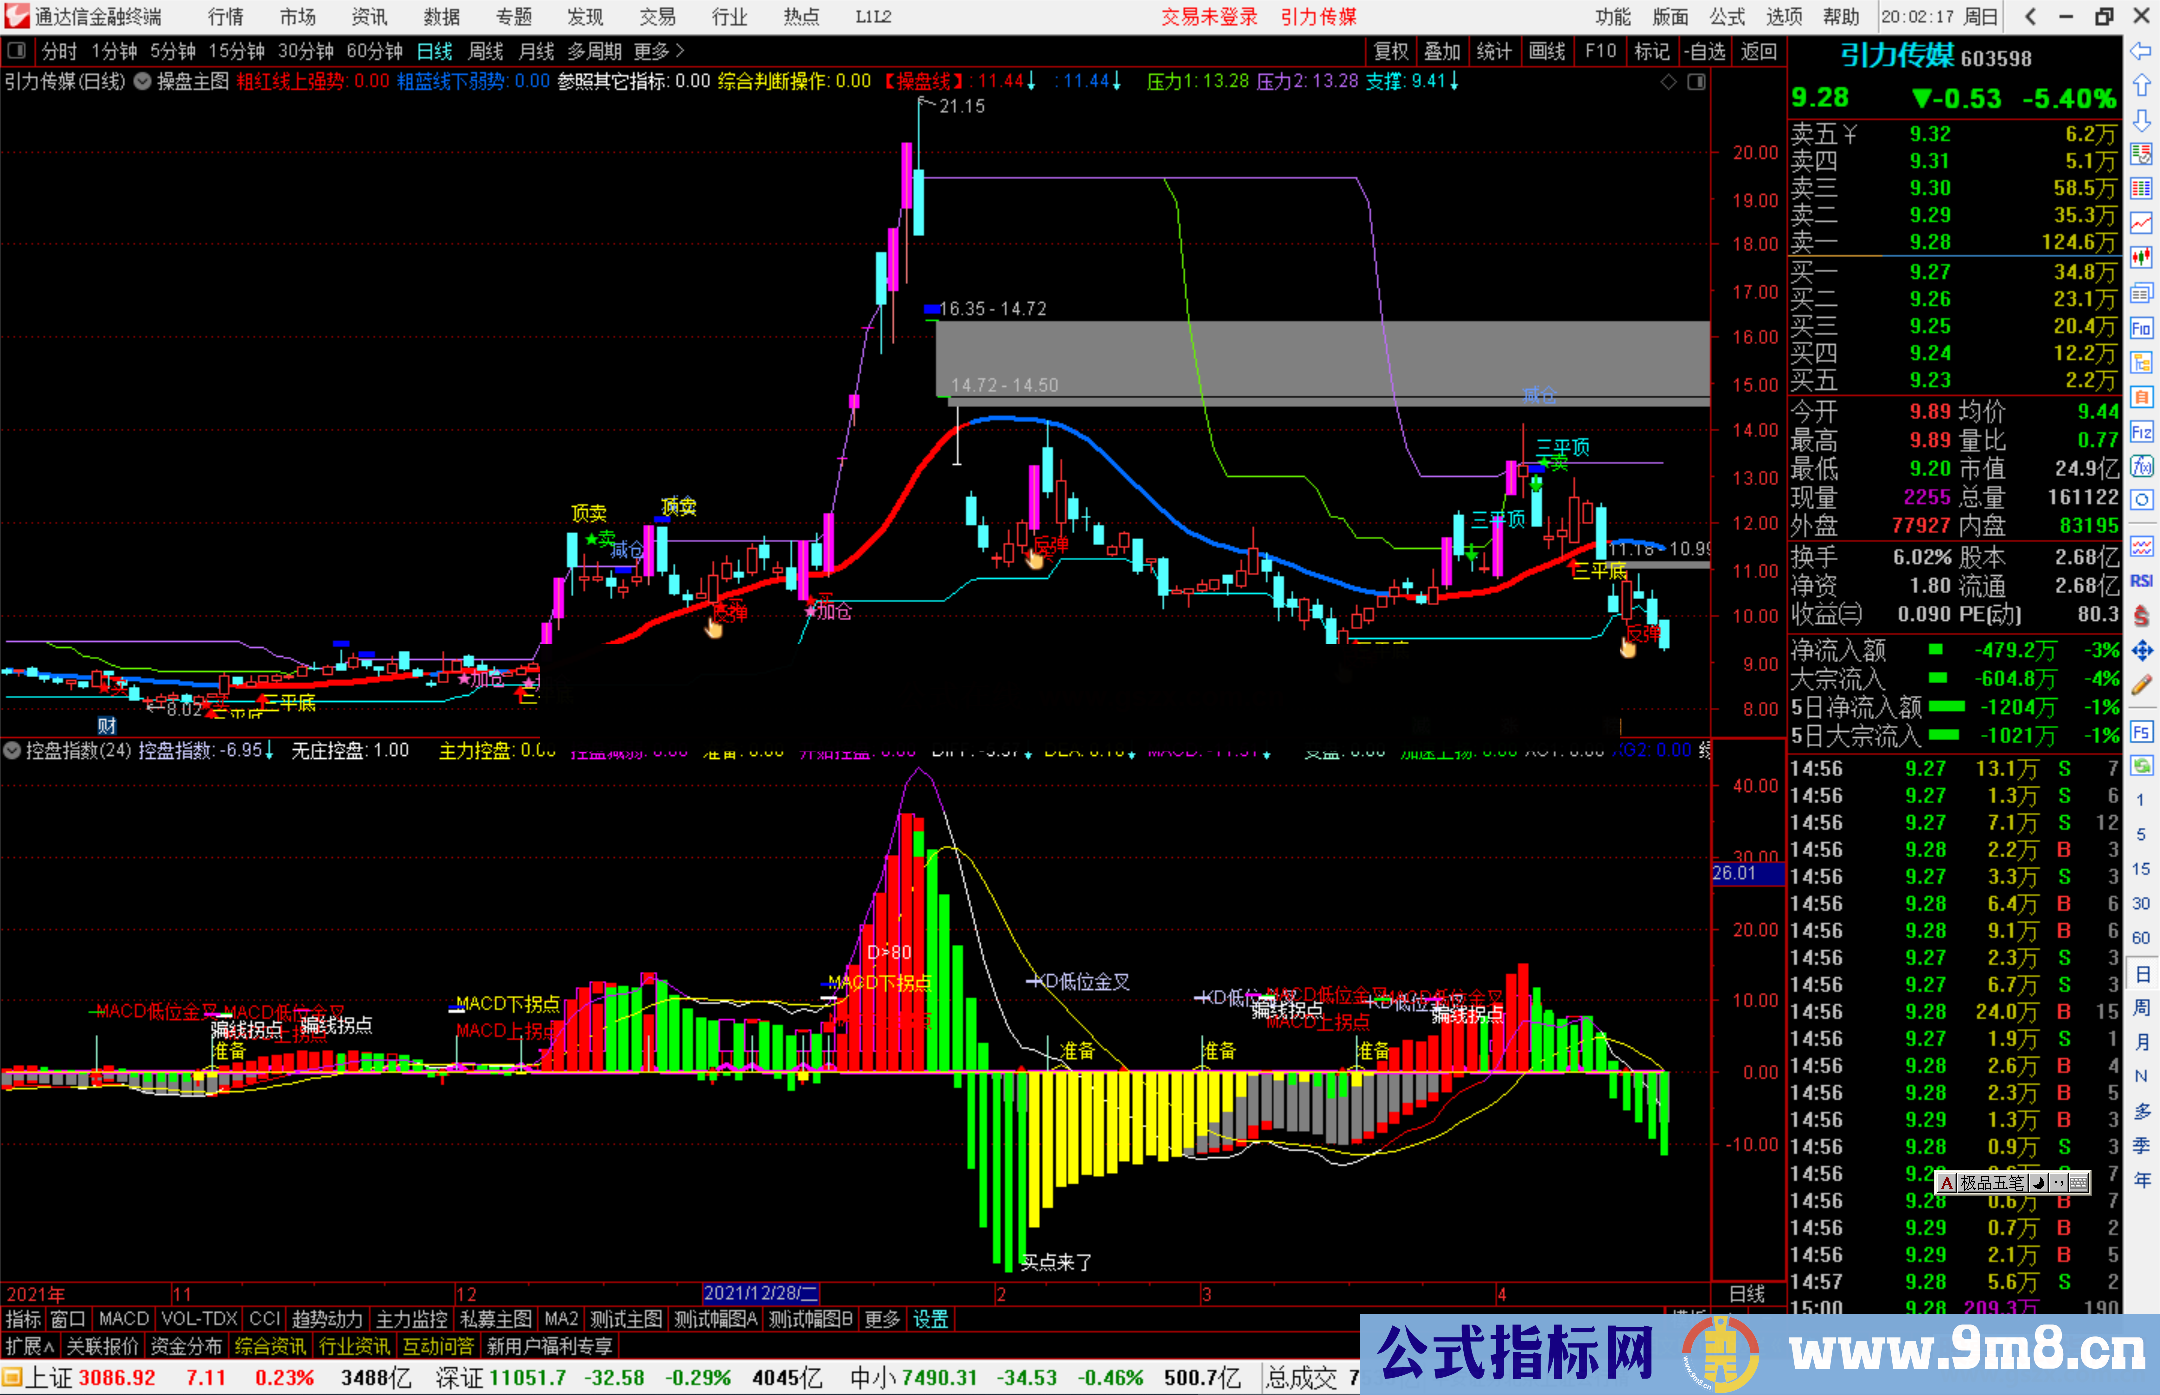2160x1395 pixels.
Task: Open the K-line candlestick chart icon
Action: coord(2141,258)
